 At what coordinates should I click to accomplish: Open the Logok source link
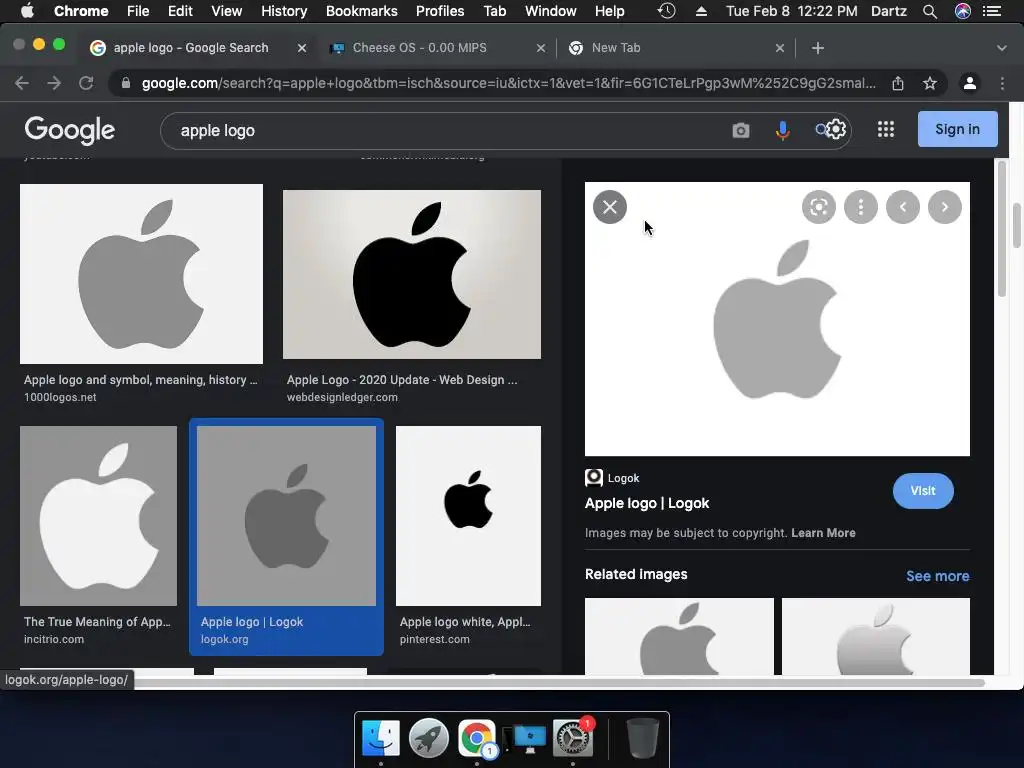point(612,478)
